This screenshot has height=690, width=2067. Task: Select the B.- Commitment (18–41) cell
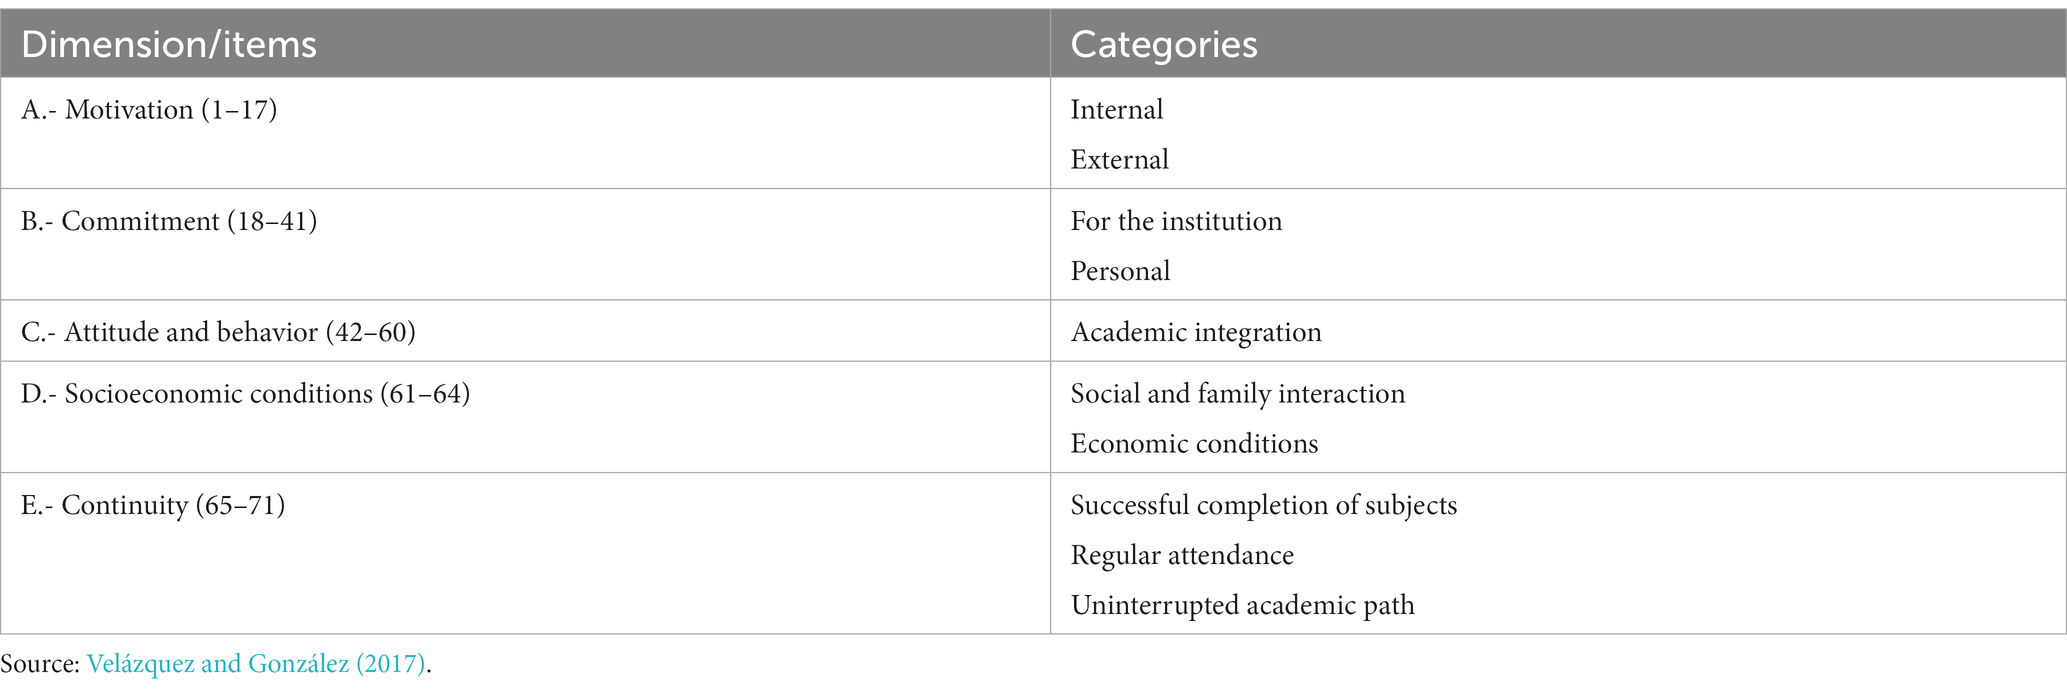click(x=525, y=245)
